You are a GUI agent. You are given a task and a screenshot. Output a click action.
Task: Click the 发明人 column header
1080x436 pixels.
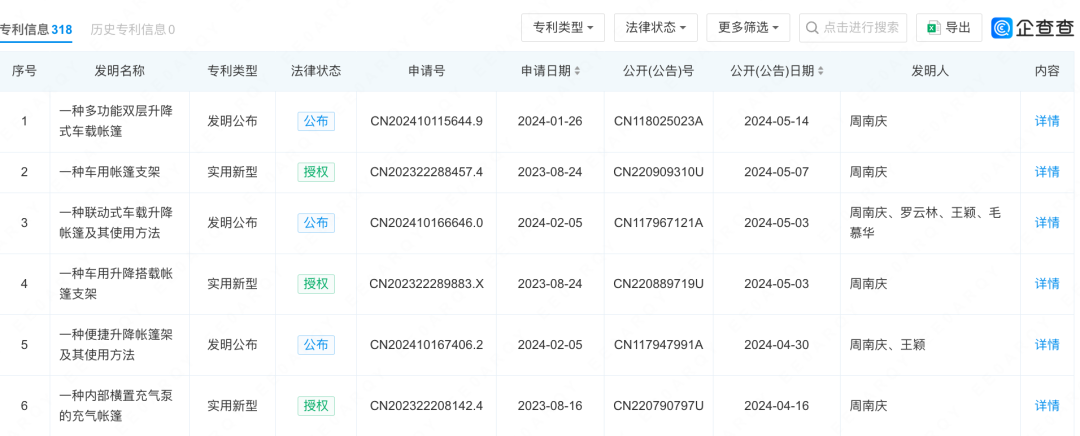pyautogui.click(x=930, y=71)
